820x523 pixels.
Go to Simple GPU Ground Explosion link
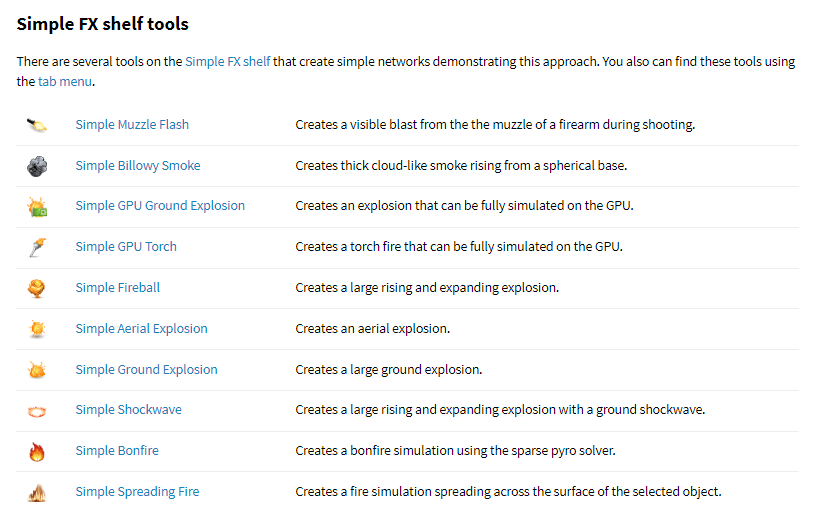point(160,206)
